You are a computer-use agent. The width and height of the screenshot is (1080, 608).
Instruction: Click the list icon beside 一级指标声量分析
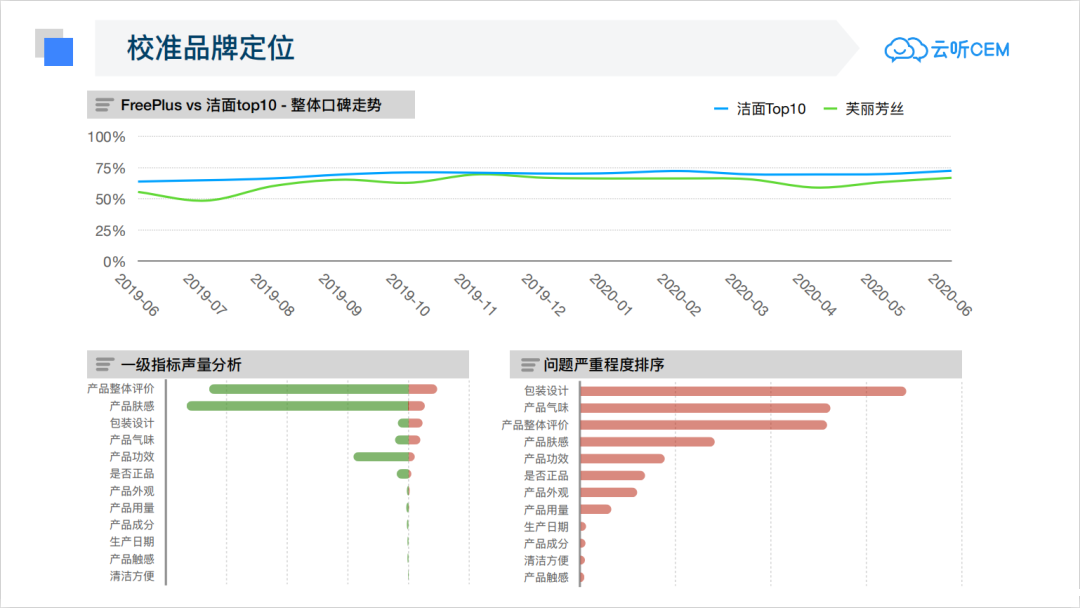coord(105,365)
